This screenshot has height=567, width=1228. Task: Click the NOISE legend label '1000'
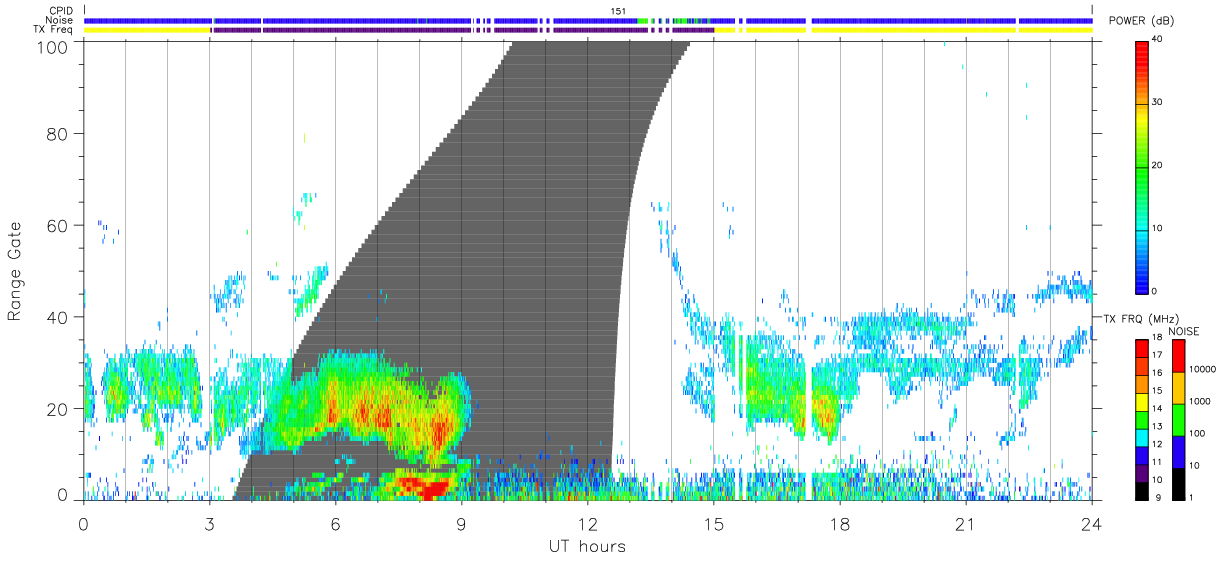[x=1201, y=401]
